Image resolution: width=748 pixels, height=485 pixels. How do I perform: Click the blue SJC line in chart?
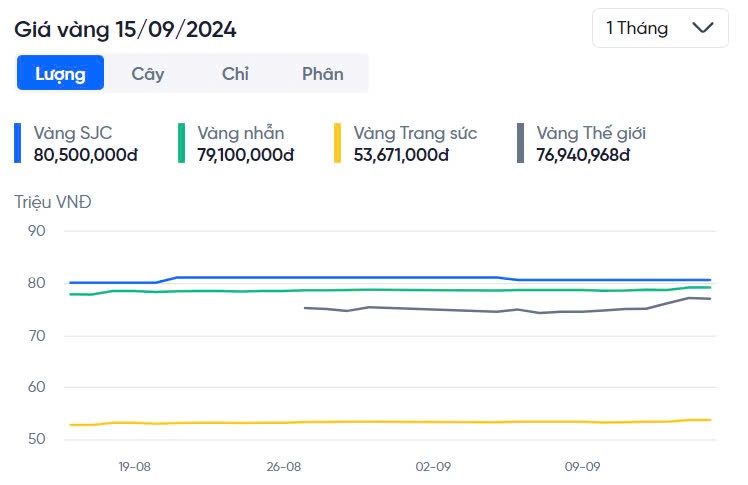point(350,277)
